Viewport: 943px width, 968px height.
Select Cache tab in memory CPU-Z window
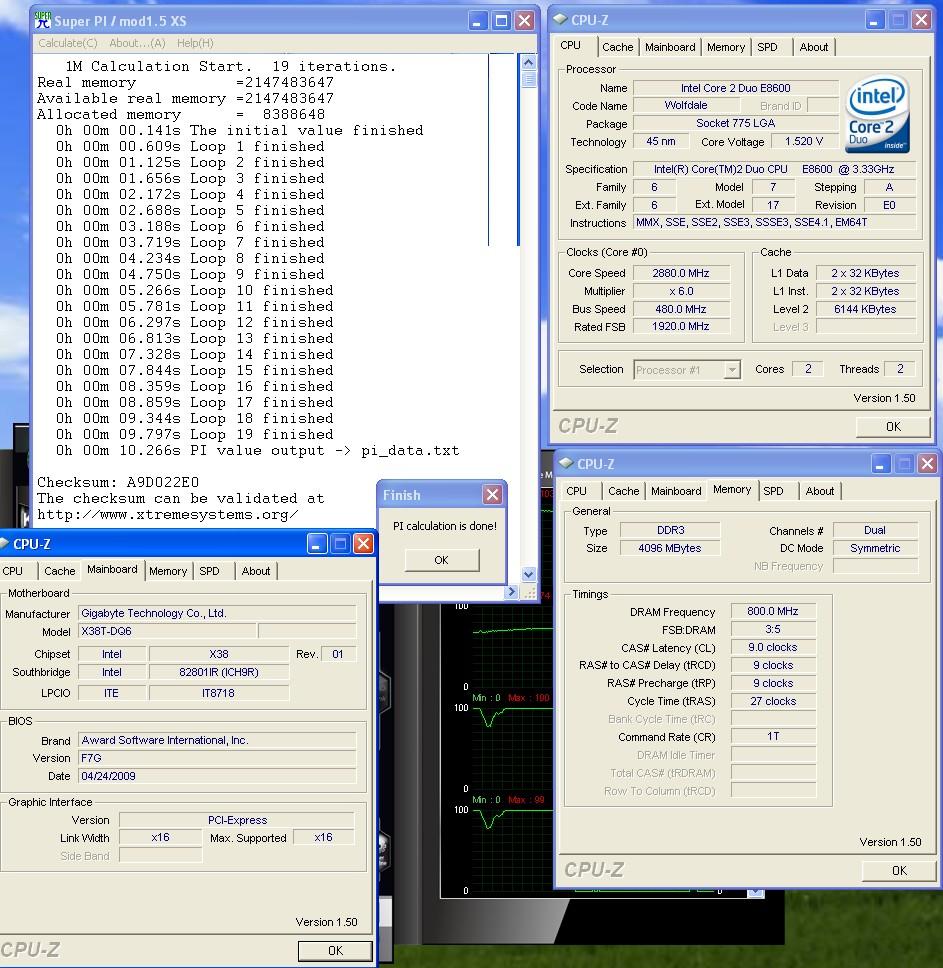[624, 491]
